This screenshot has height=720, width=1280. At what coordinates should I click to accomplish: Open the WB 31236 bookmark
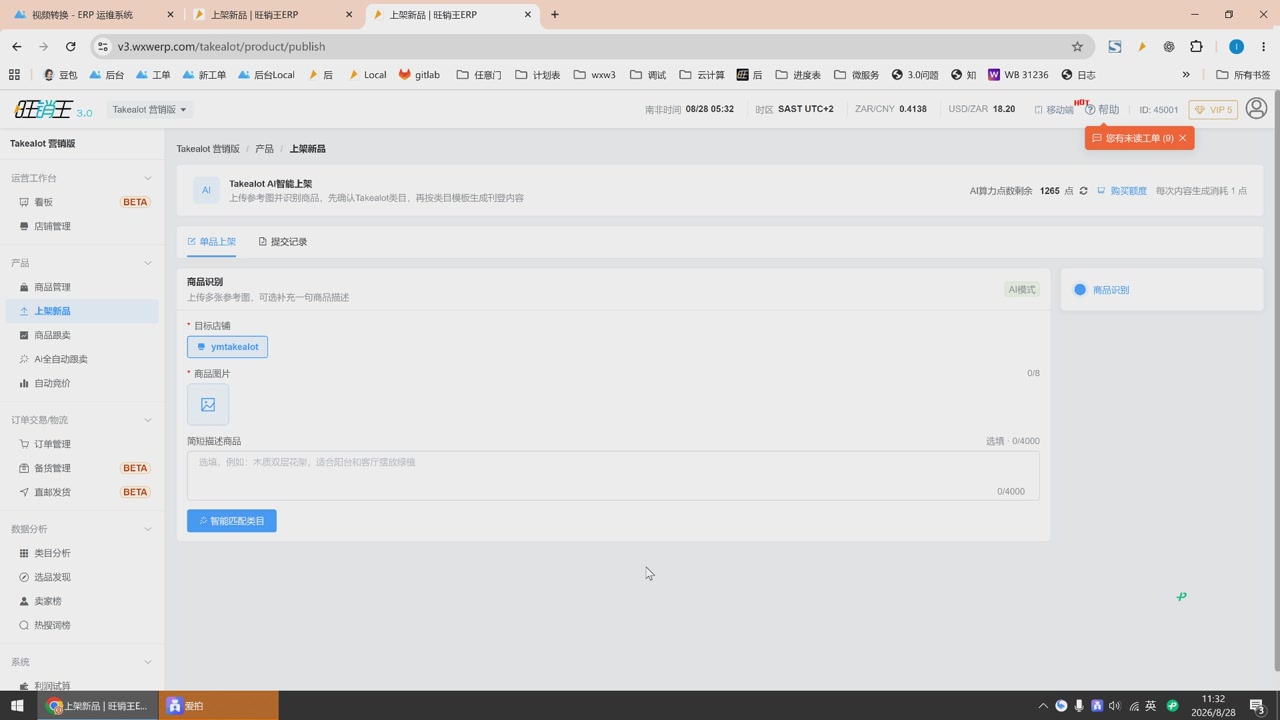1018,75
